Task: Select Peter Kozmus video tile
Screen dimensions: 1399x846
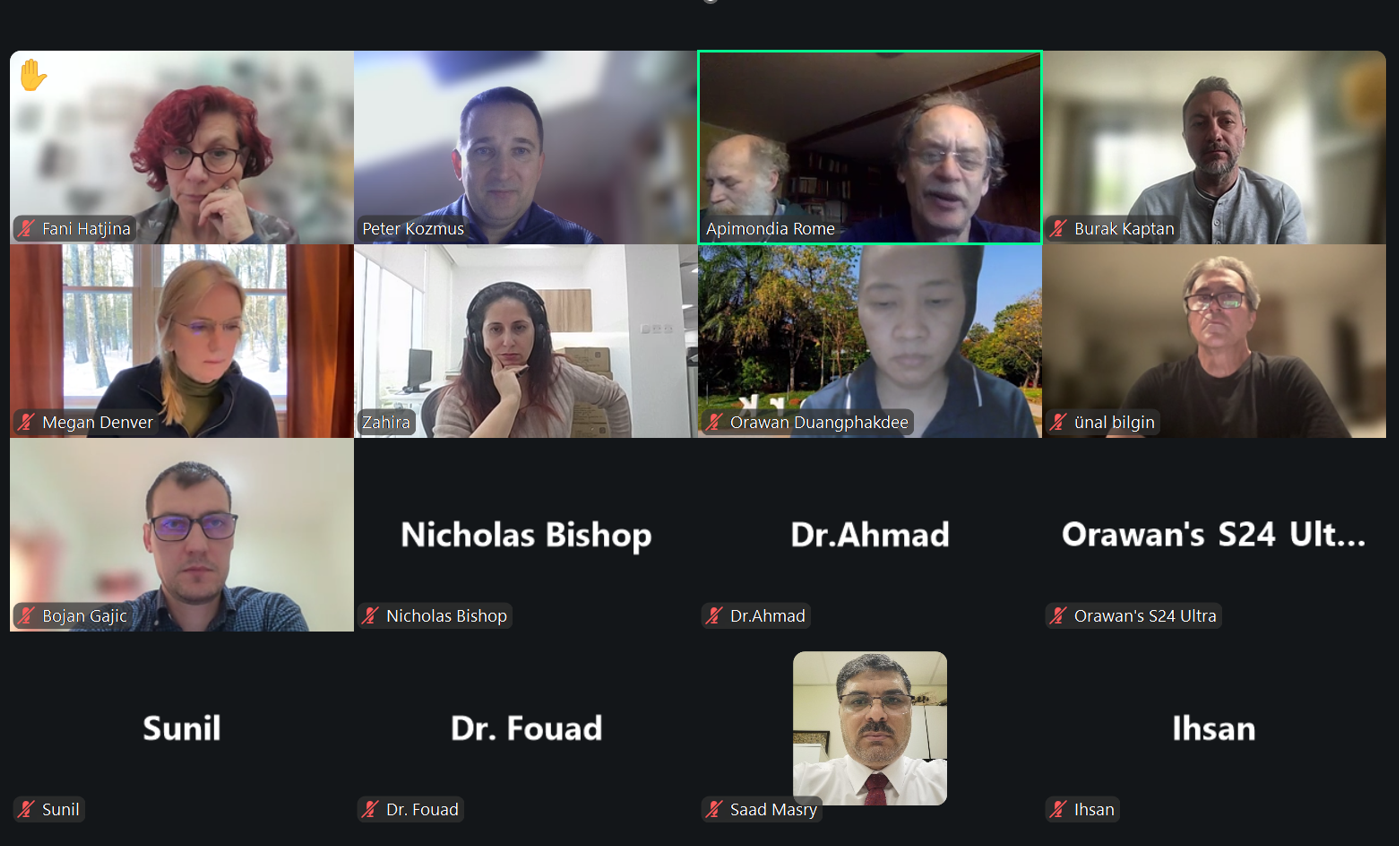Action: coord(526,147)
